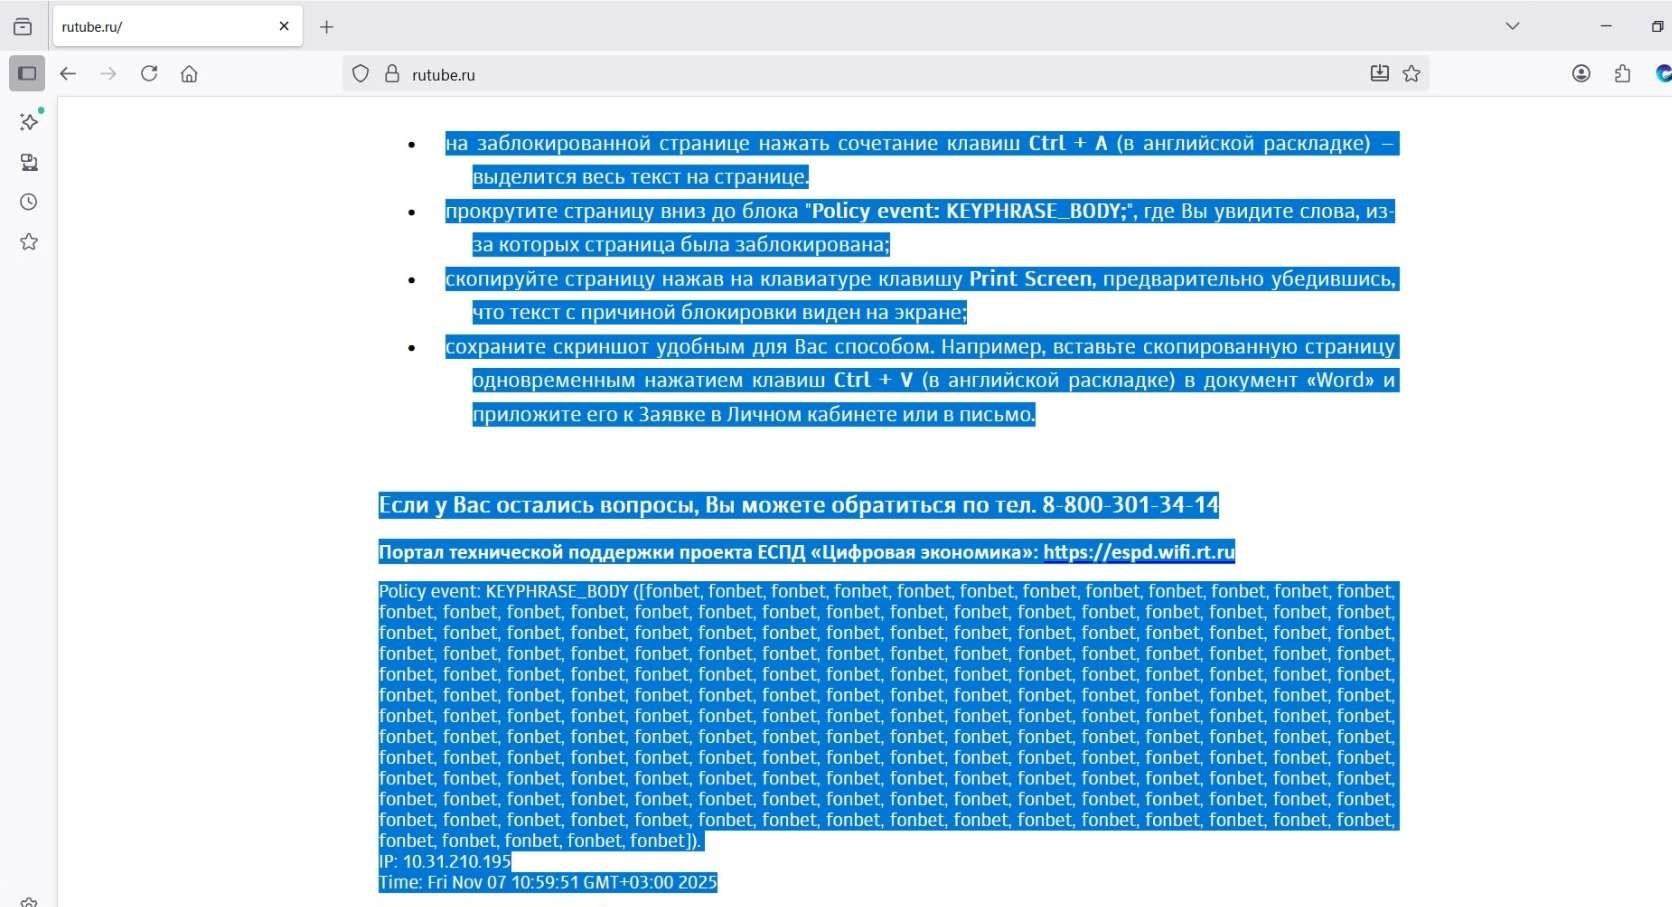Click the bold Print Screen text
Screen dimensions: 1672x907
1030,279
